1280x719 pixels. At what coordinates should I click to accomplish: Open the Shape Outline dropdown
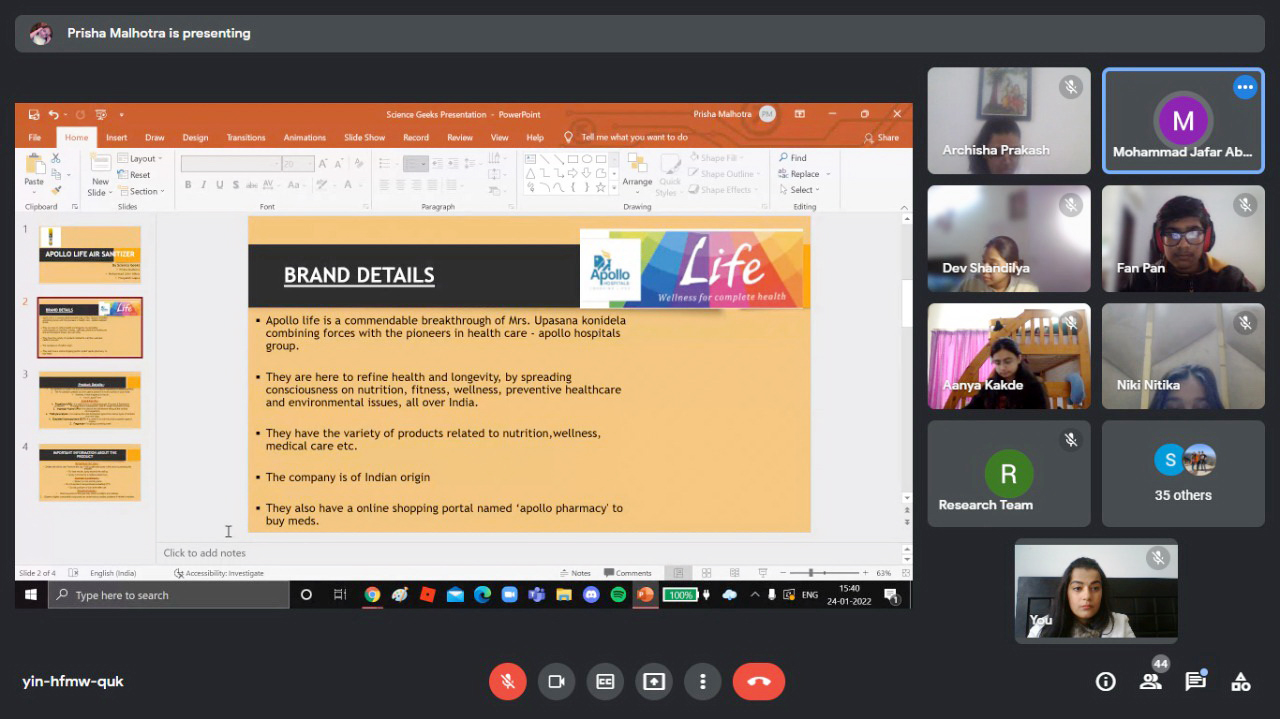click(x=723, y=174)
